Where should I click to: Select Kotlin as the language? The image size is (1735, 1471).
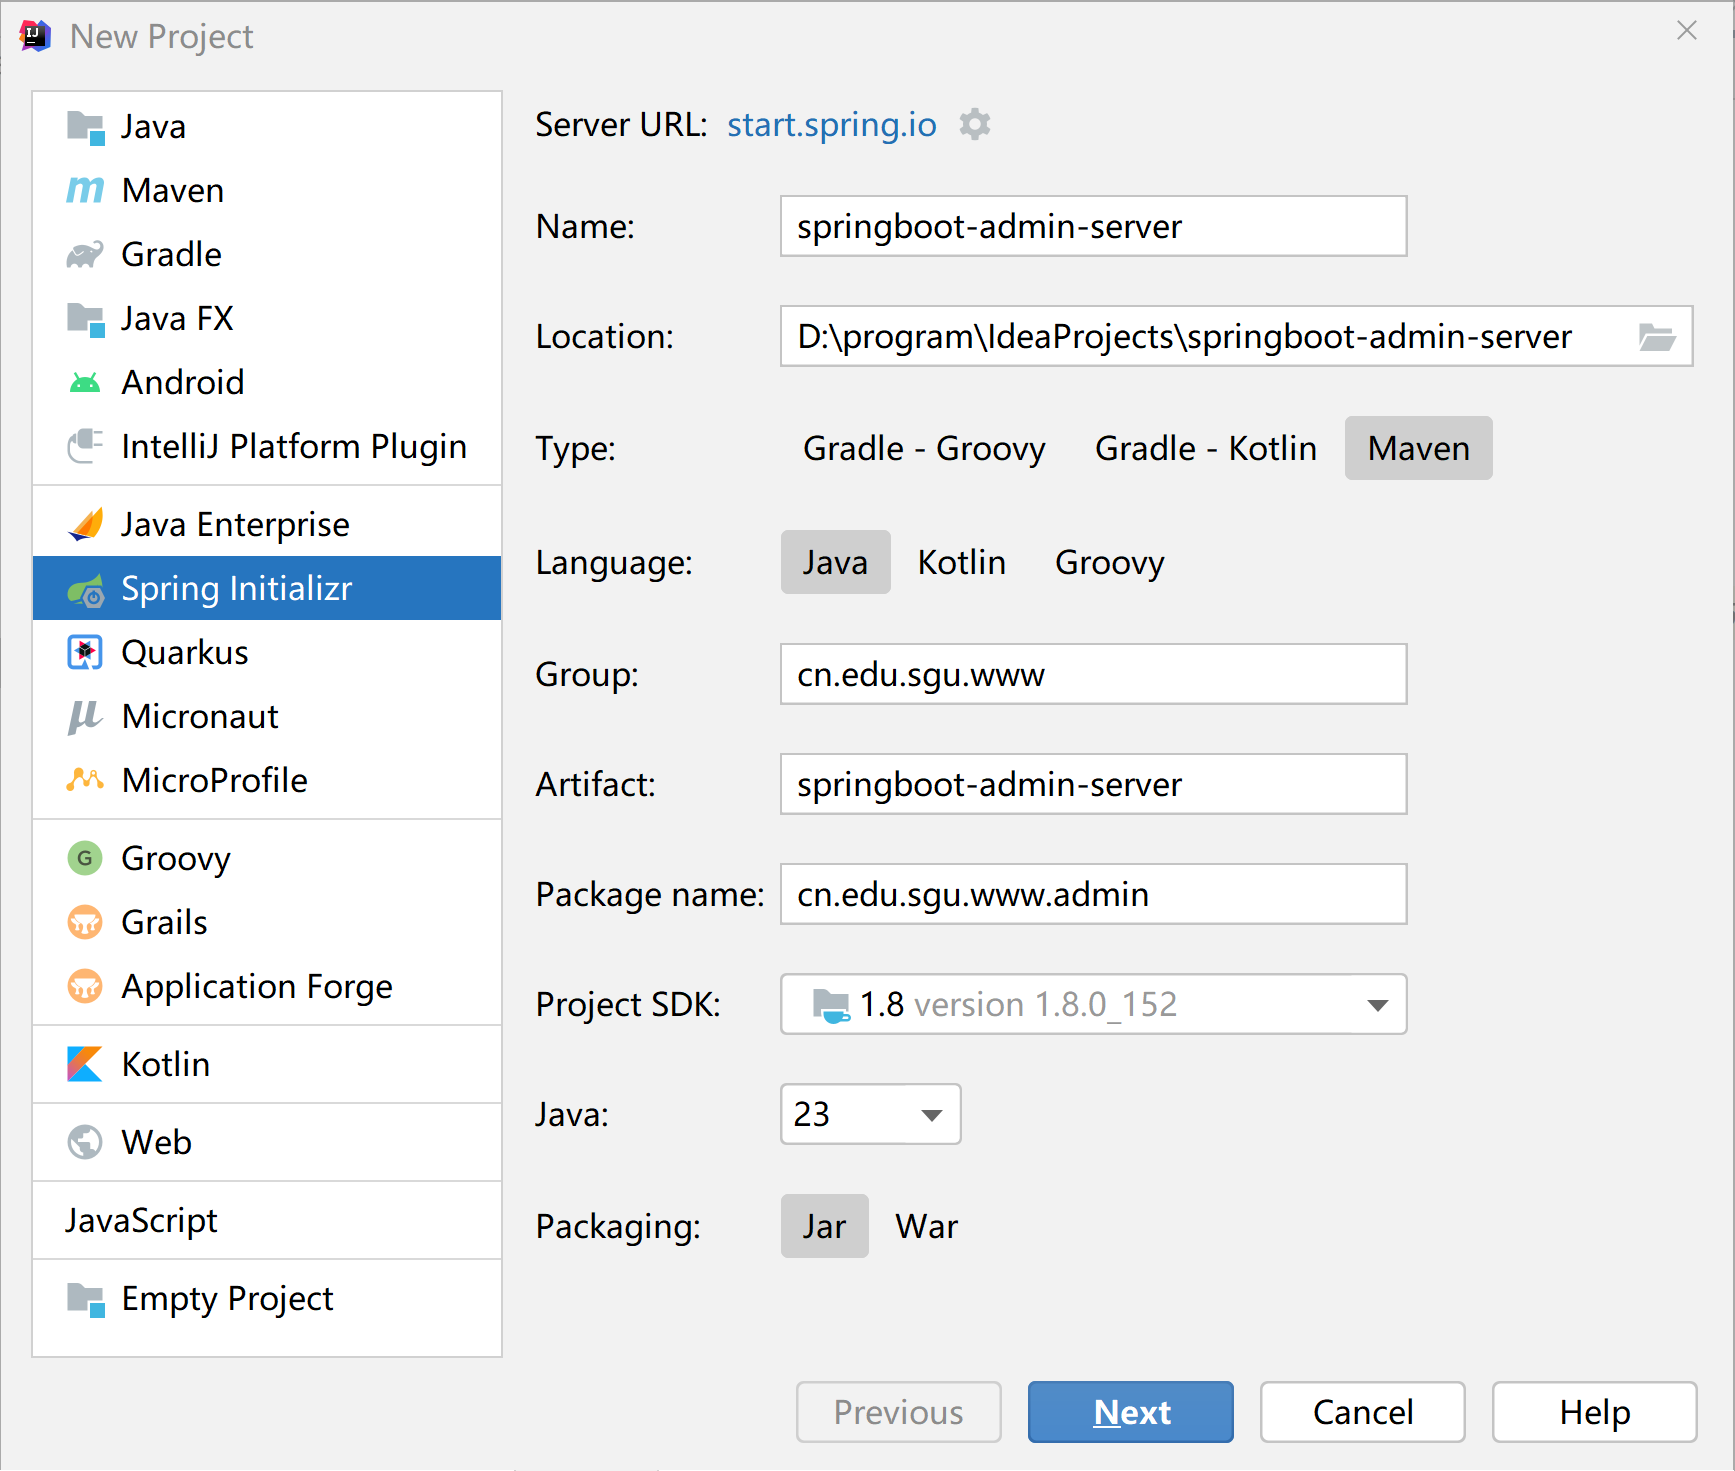[961, 562]
